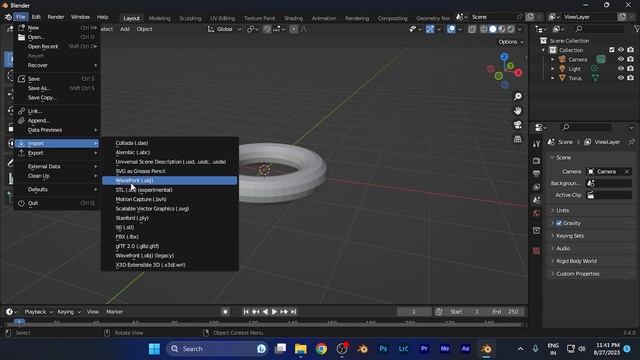The width and height of the screenshot is (640, 360).
Task: Hide Camera in viewport via eye icon
Action: coord(621,59)
